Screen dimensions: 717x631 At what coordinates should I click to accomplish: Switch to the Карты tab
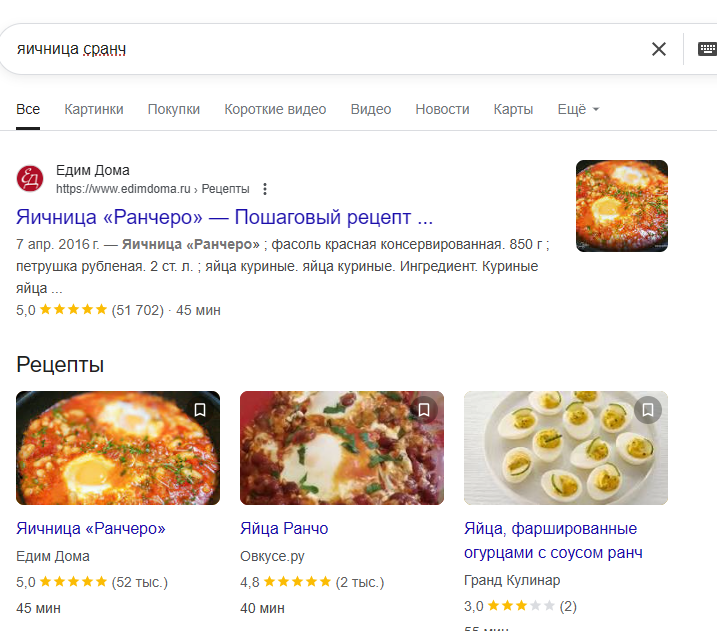(513, 109)
